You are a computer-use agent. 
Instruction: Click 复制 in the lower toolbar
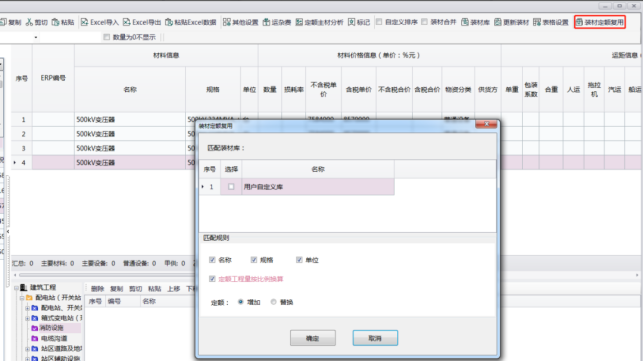(116, 289)
